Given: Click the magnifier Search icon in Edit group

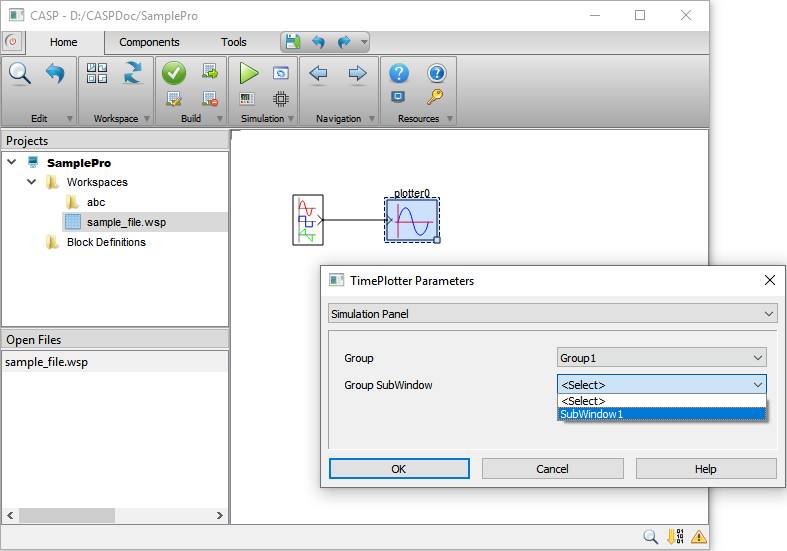Looking at the screenshot, I should 20,73.
